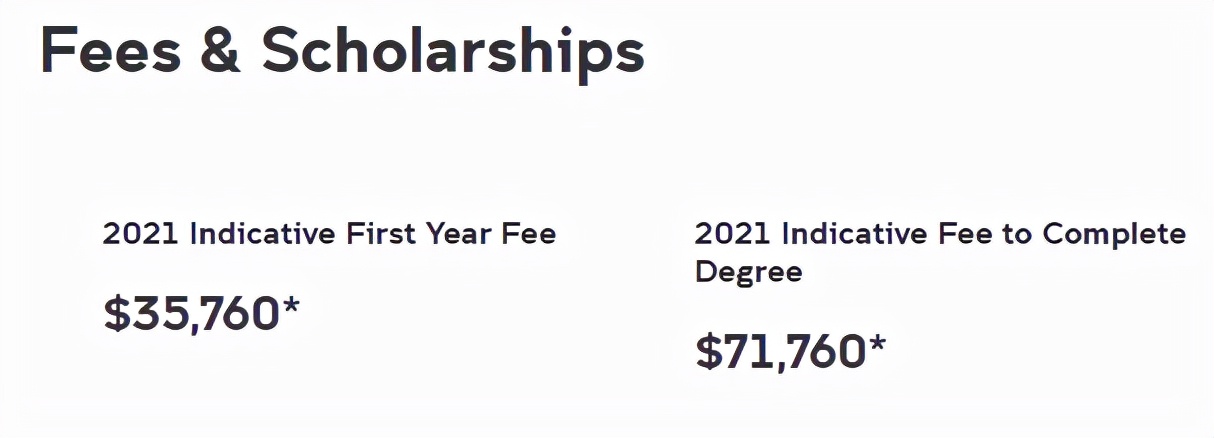Click the 2021 Indicative First Year Fee label

329,234
